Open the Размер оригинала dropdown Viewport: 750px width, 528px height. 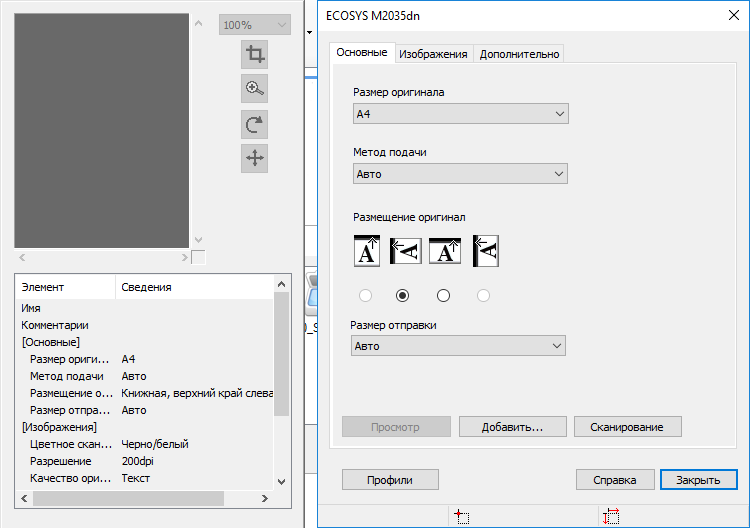460,114
